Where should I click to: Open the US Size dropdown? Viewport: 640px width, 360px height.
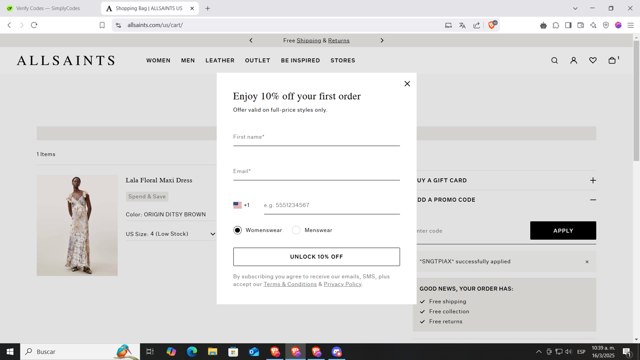coord(171,234)
